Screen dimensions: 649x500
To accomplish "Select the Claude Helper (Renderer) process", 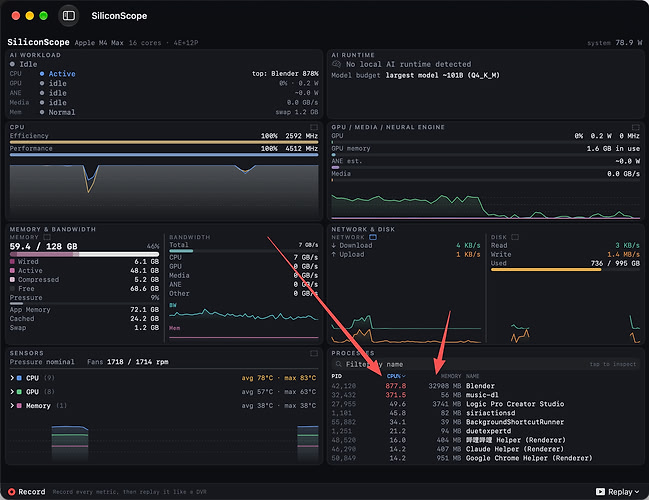I will point(485,449).
